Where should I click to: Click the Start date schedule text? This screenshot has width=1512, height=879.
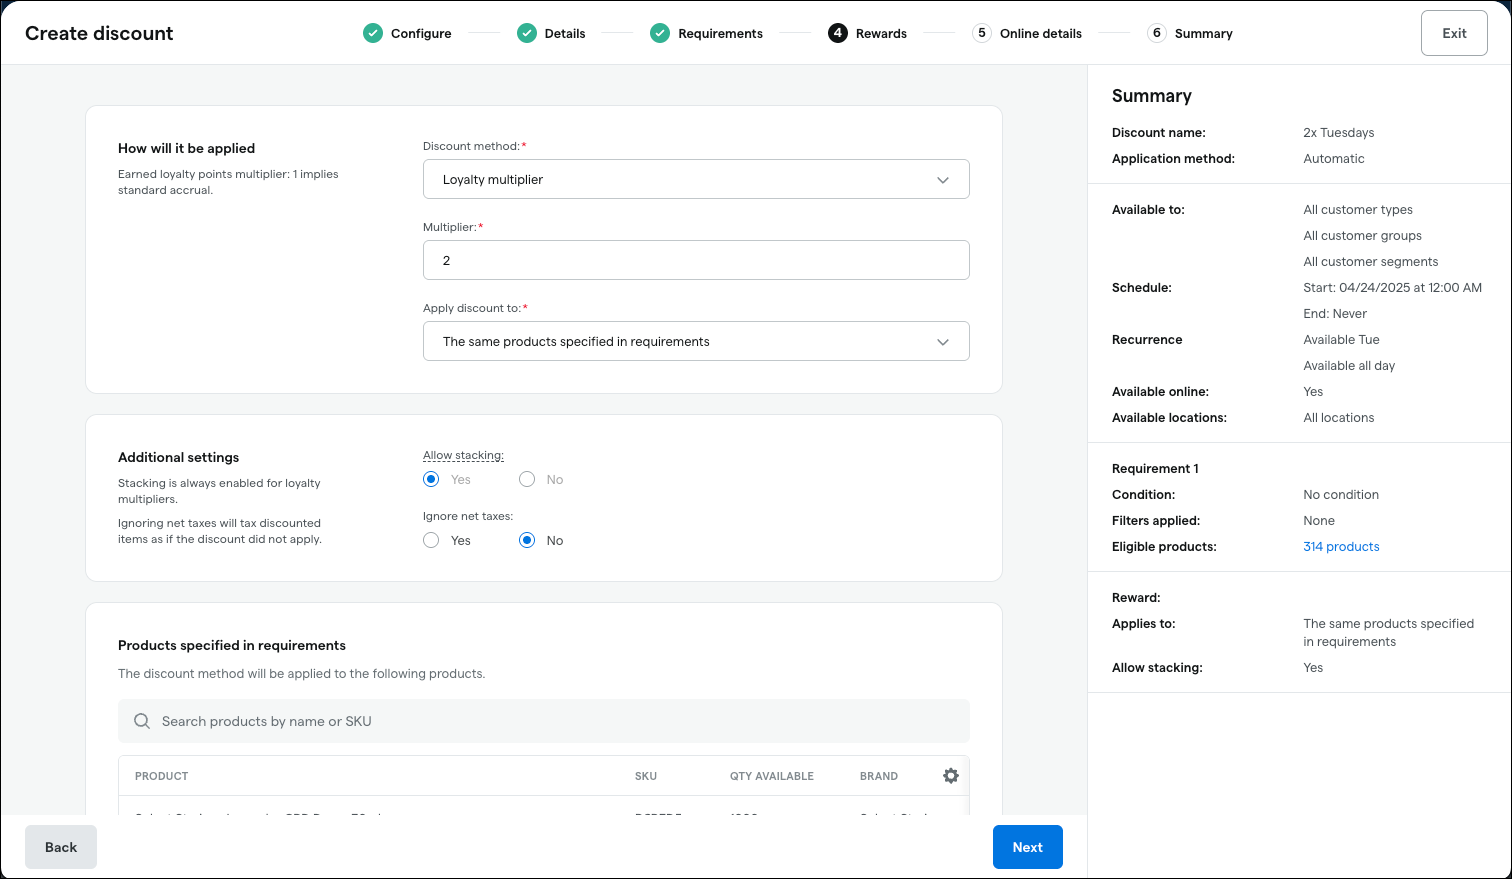(x=1392, y=287)
